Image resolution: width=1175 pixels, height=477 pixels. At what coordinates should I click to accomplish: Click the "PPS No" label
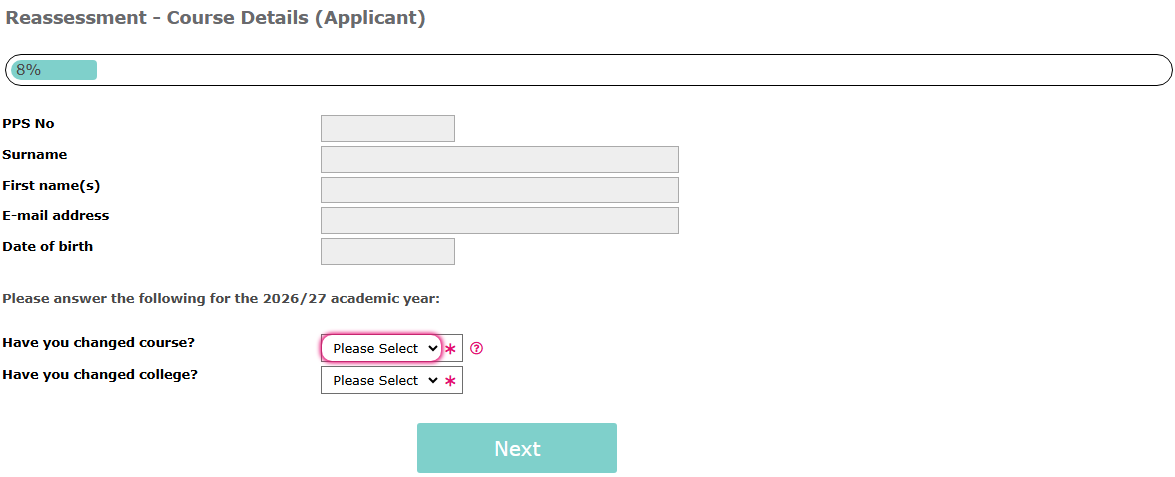tap(28, 124)
